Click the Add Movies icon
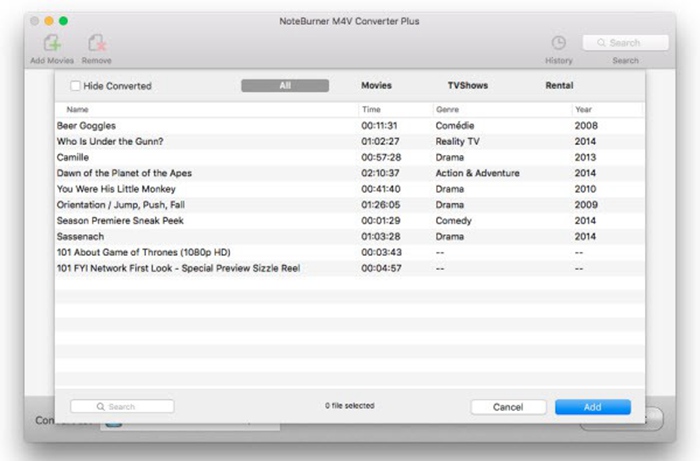This screenshot has width=700, height=461. pos(52,43)
